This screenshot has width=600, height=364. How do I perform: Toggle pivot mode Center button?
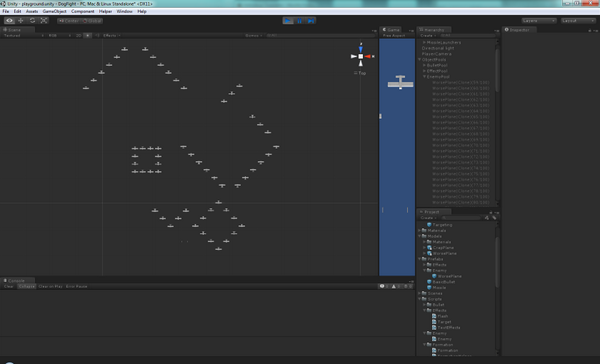point(69,21)
